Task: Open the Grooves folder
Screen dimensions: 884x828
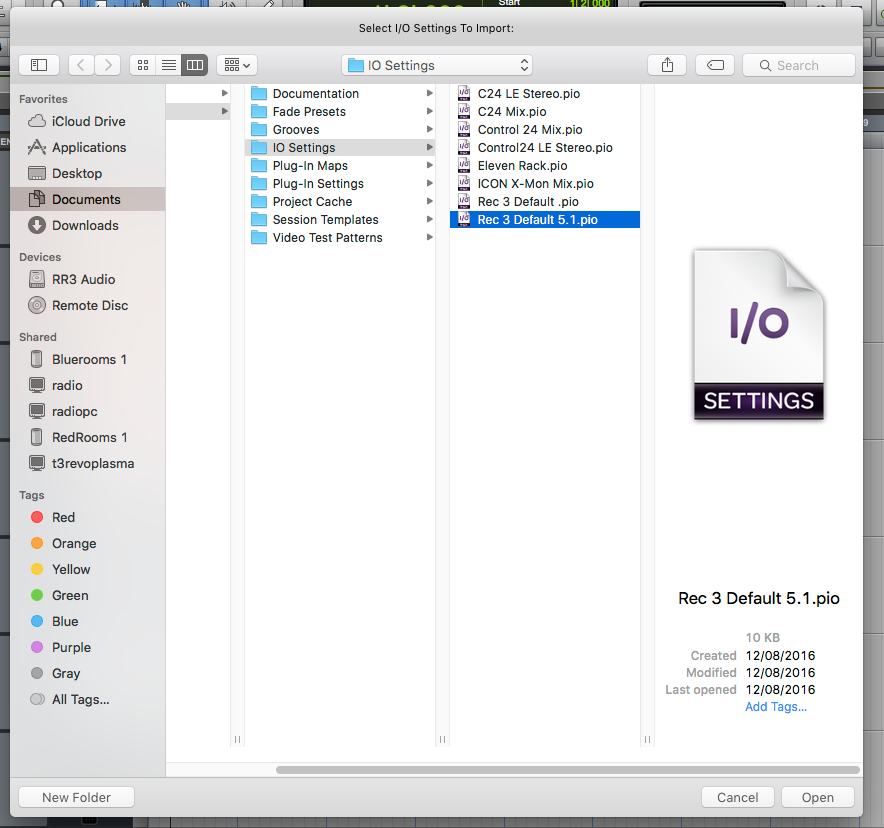Action: click(x=340, y=129)
